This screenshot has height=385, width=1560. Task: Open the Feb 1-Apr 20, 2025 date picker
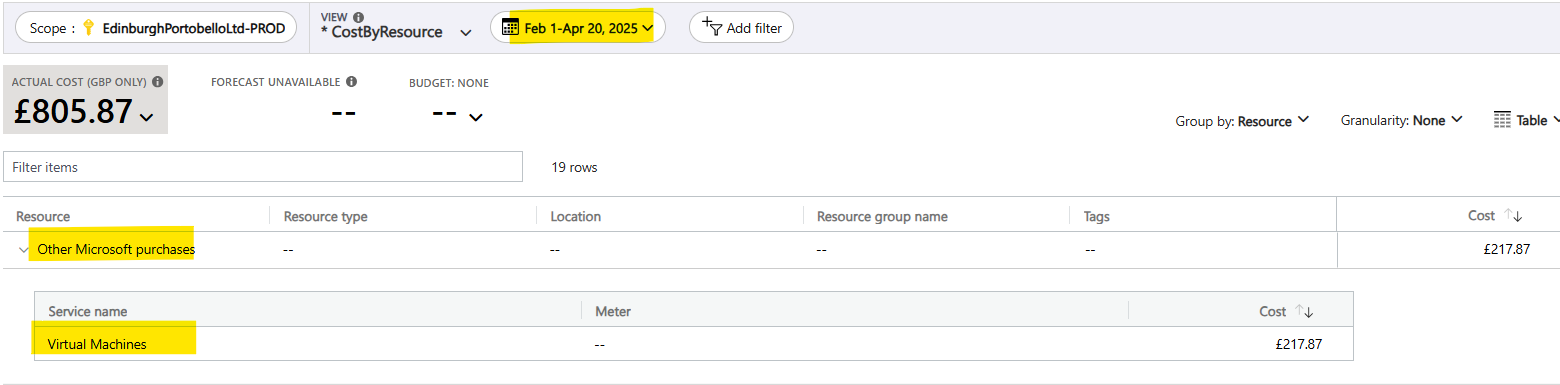(x=577, y=28)
